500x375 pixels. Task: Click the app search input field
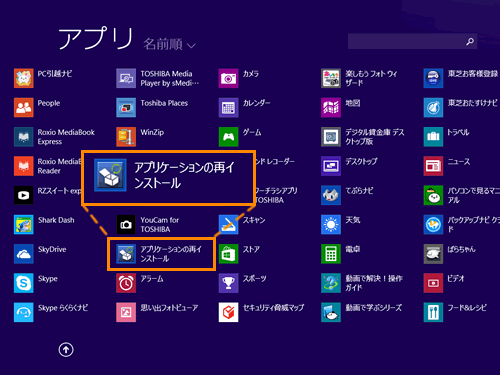[412, 41]
